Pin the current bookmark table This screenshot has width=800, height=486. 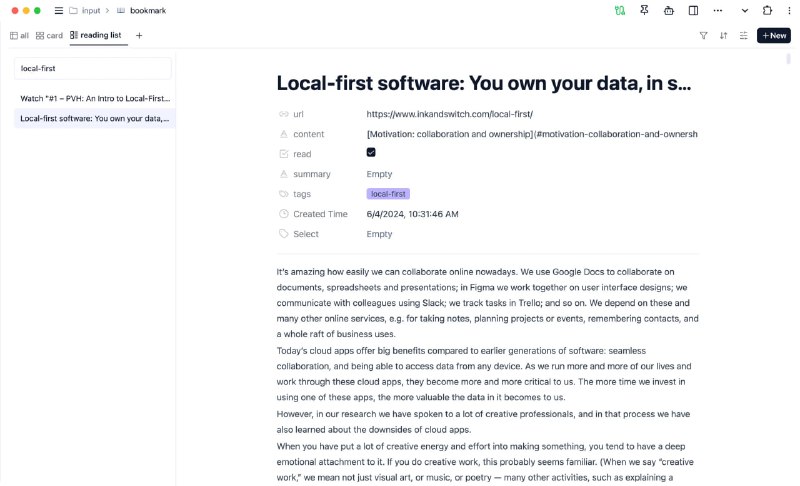click(x=644, y=10)
